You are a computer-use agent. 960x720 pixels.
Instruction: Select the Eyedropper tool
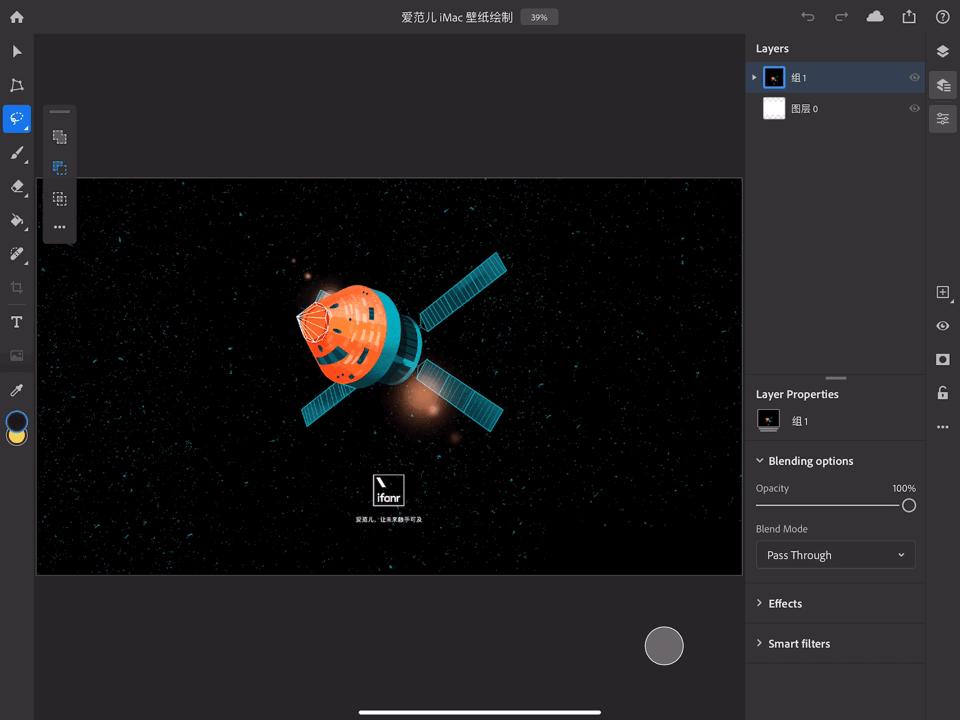(16, 389)
